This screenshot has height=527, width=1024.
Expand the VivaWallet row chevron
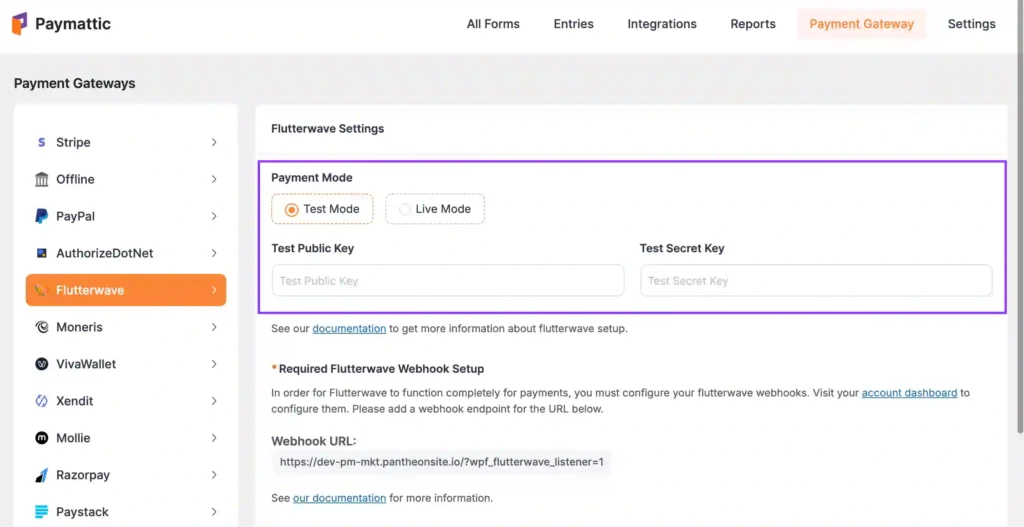coord(214,364)
